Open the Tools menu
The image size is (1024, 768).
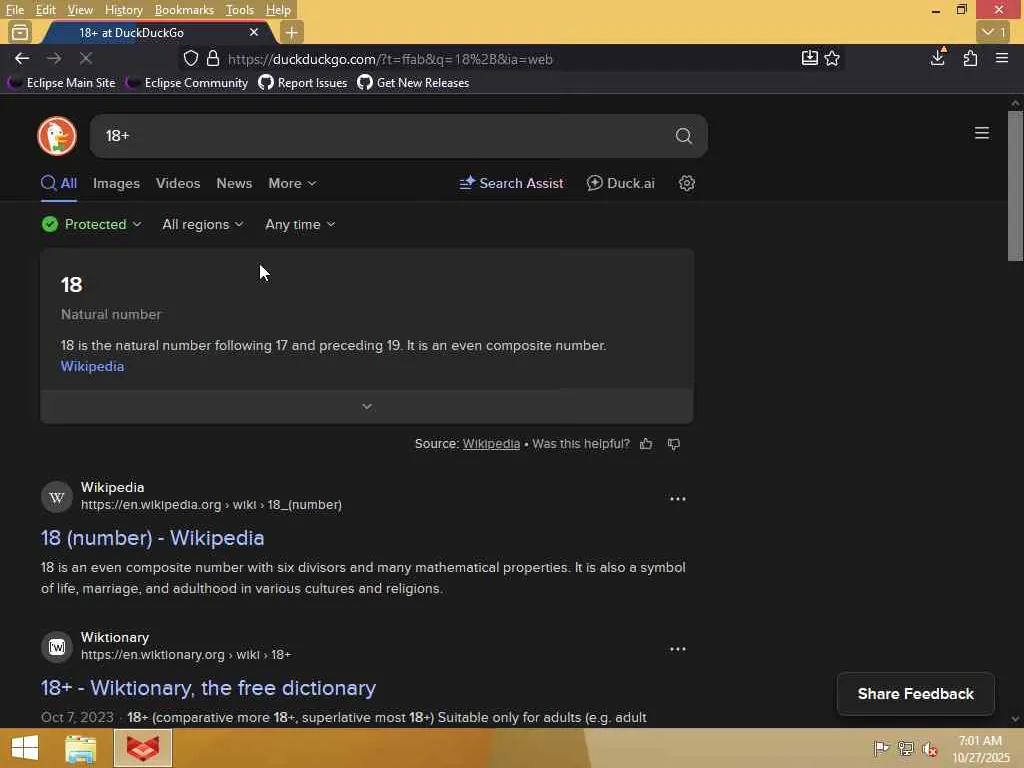239,10
